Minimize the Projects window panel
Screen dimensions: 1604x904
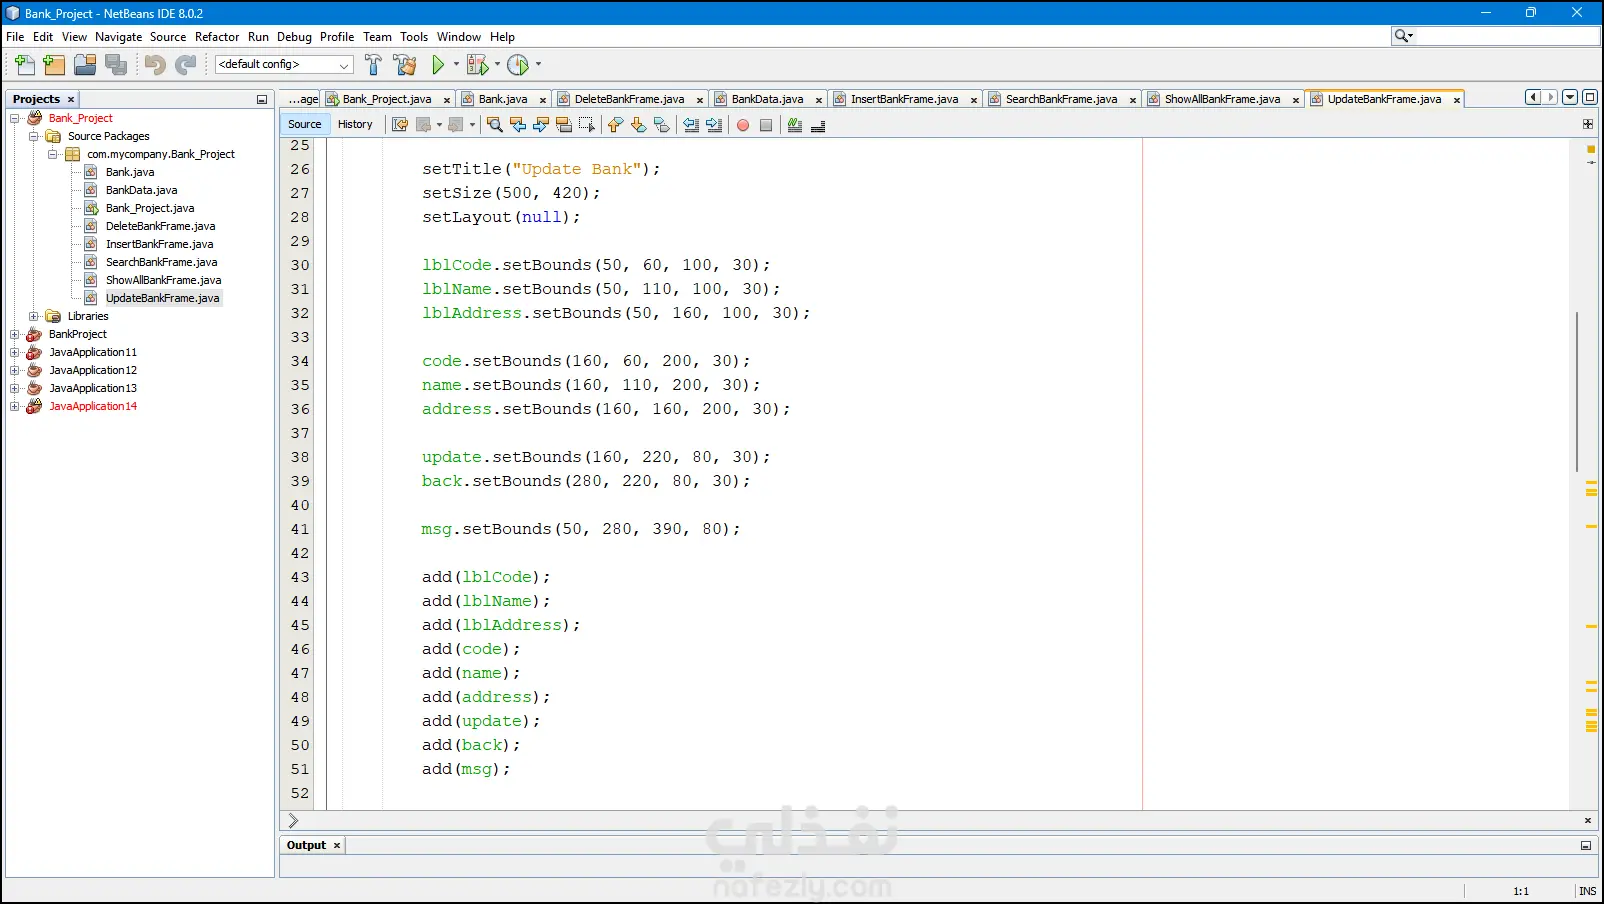[x=262, y=99]
